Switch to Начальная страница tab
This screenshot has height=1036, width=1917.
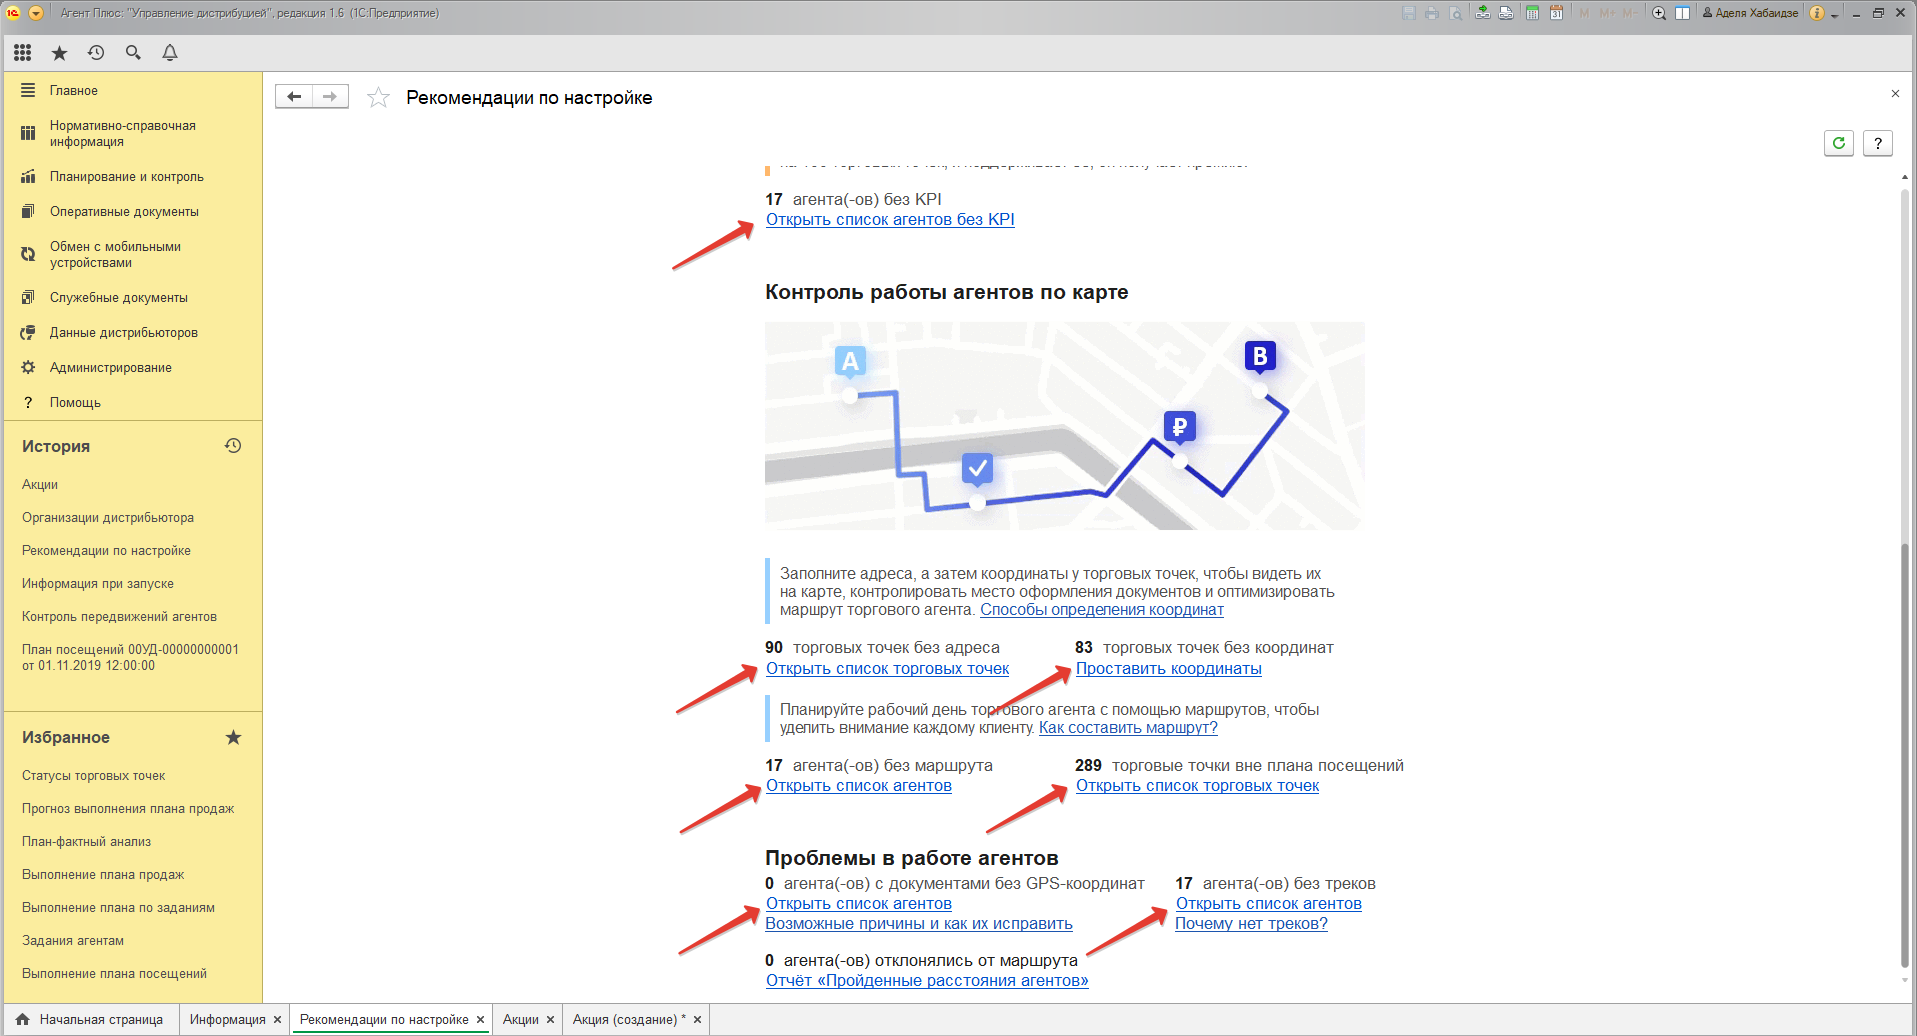coord(91,1019)
